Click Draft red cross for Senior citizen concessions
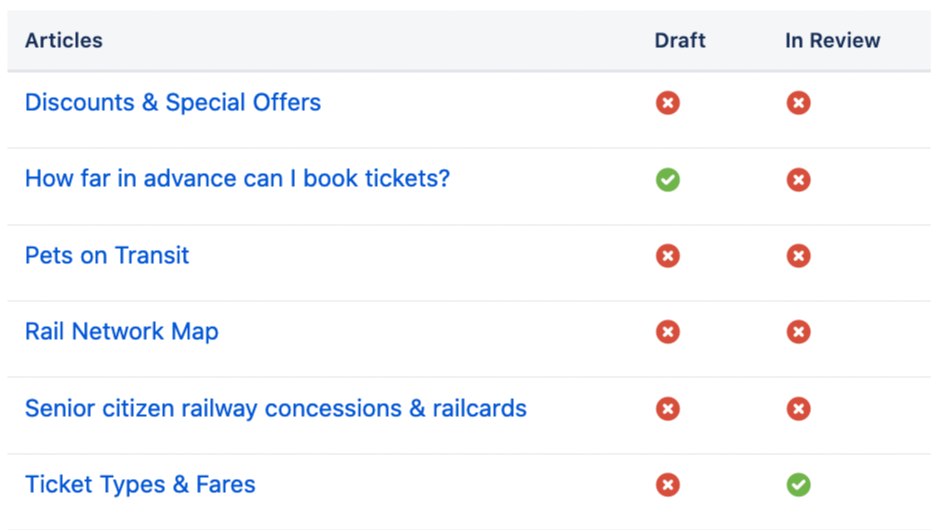The width and height of the screenshot is (931, 530). (x=668, y=409)
